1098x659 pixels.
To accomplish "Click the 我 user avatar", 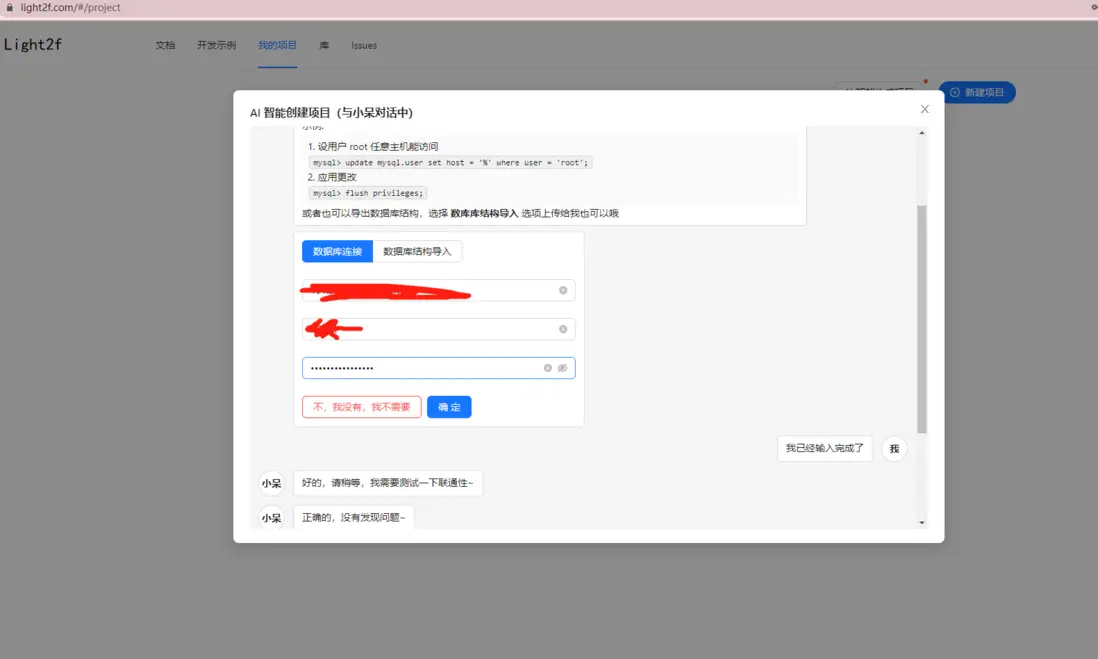I will pyautogui.click(x=894, y=449).
